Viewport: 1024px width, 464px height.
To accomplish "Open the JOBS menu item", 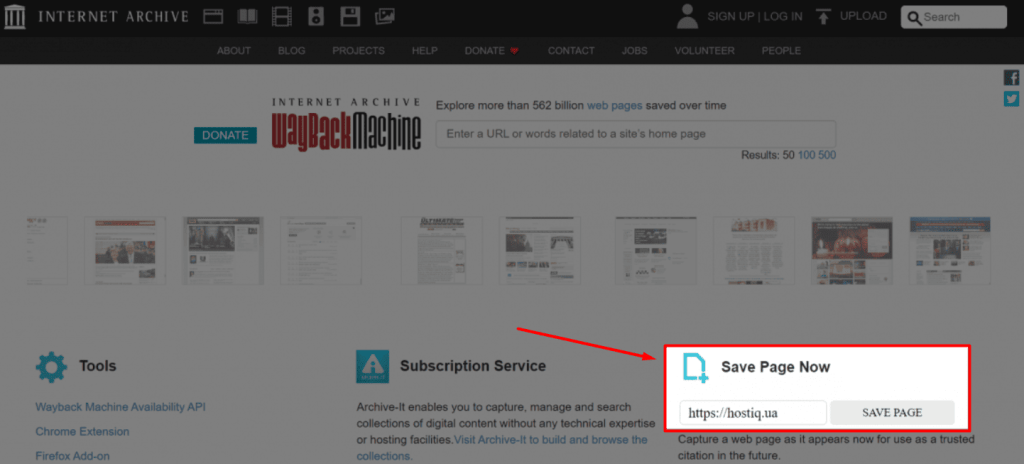I will coord(635,50).
